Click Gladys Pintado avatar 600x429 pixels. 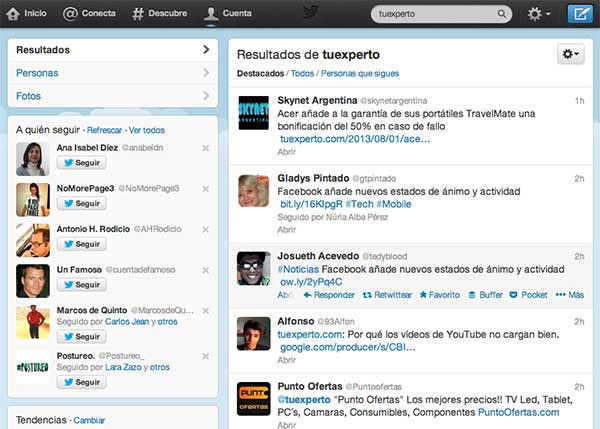tap(254, 191)
